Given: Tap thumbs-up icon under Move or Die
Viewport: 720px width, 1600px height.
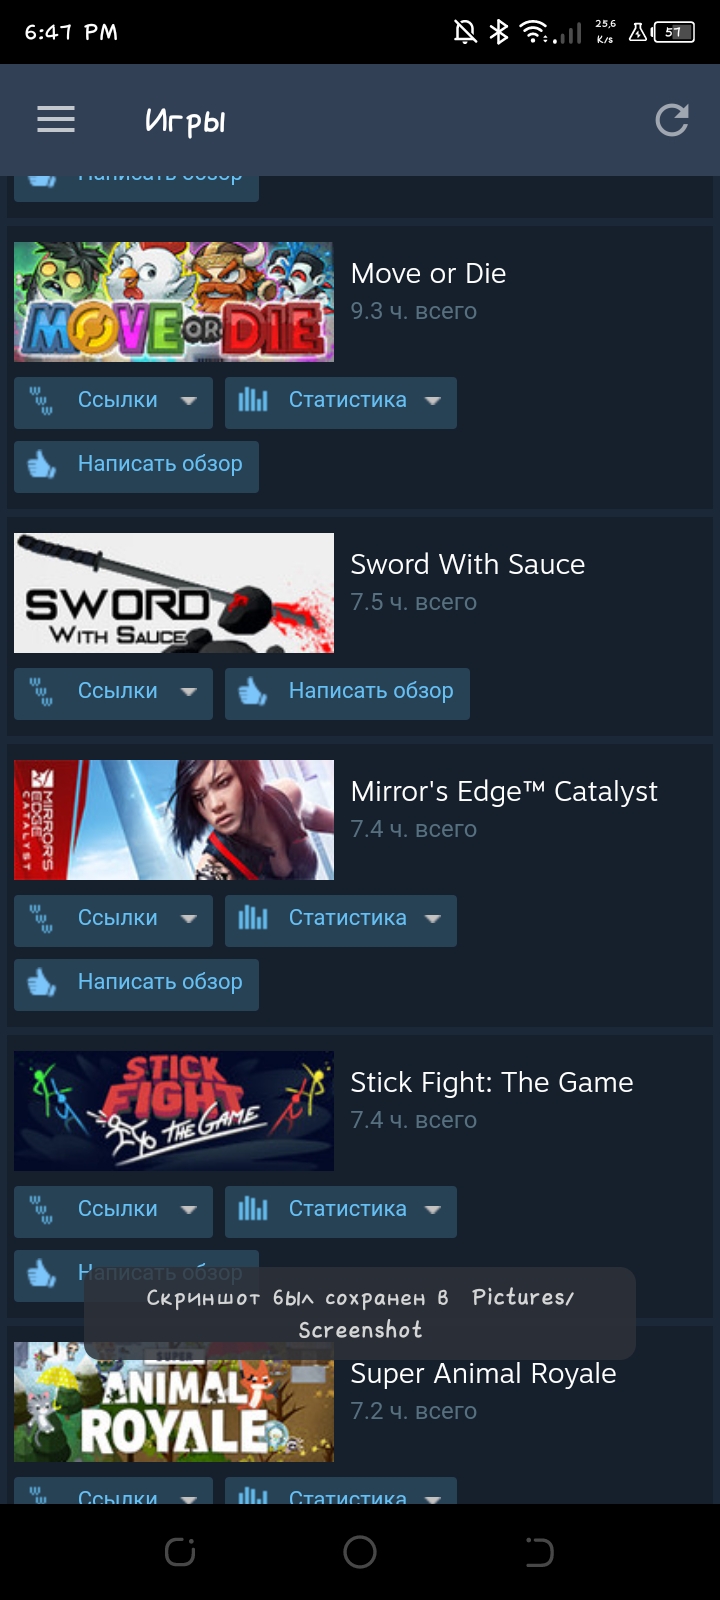Looking at the screenshot, I should tap(42, 464).
